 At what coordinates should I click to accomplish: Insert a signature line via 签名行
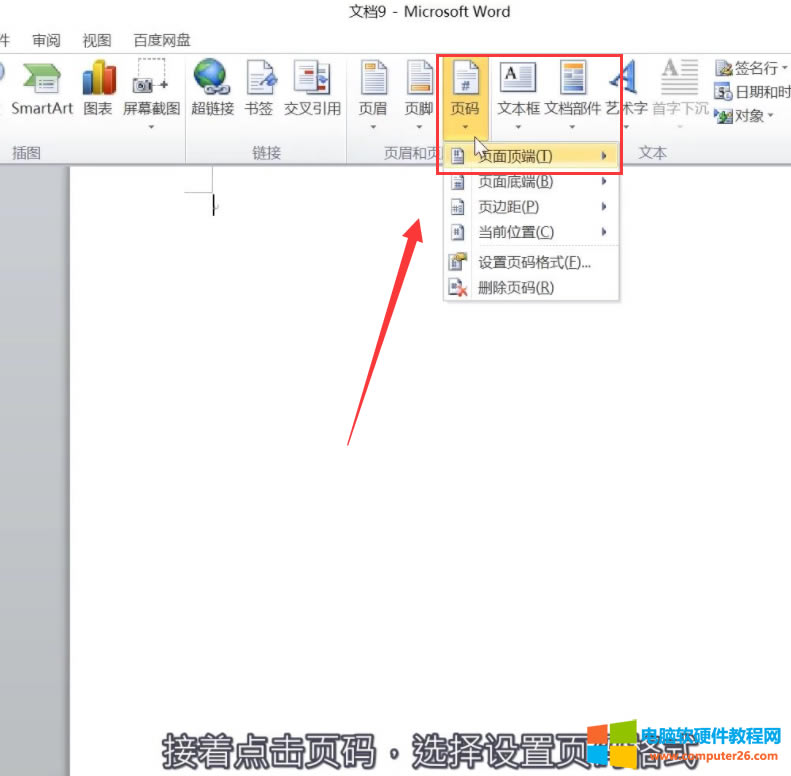[747, 68]
